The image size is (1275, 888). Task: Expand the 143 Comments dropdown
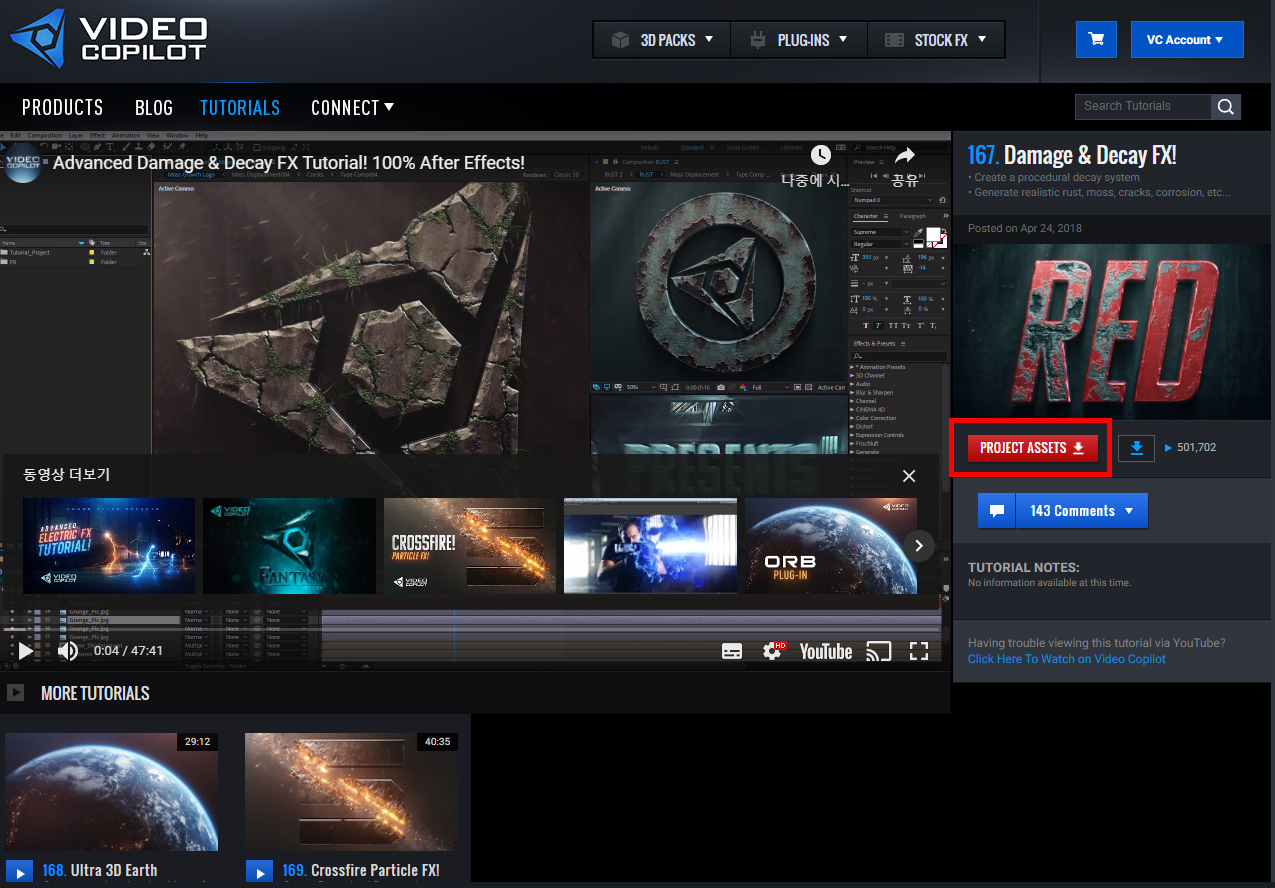(x=1082, y=510)
